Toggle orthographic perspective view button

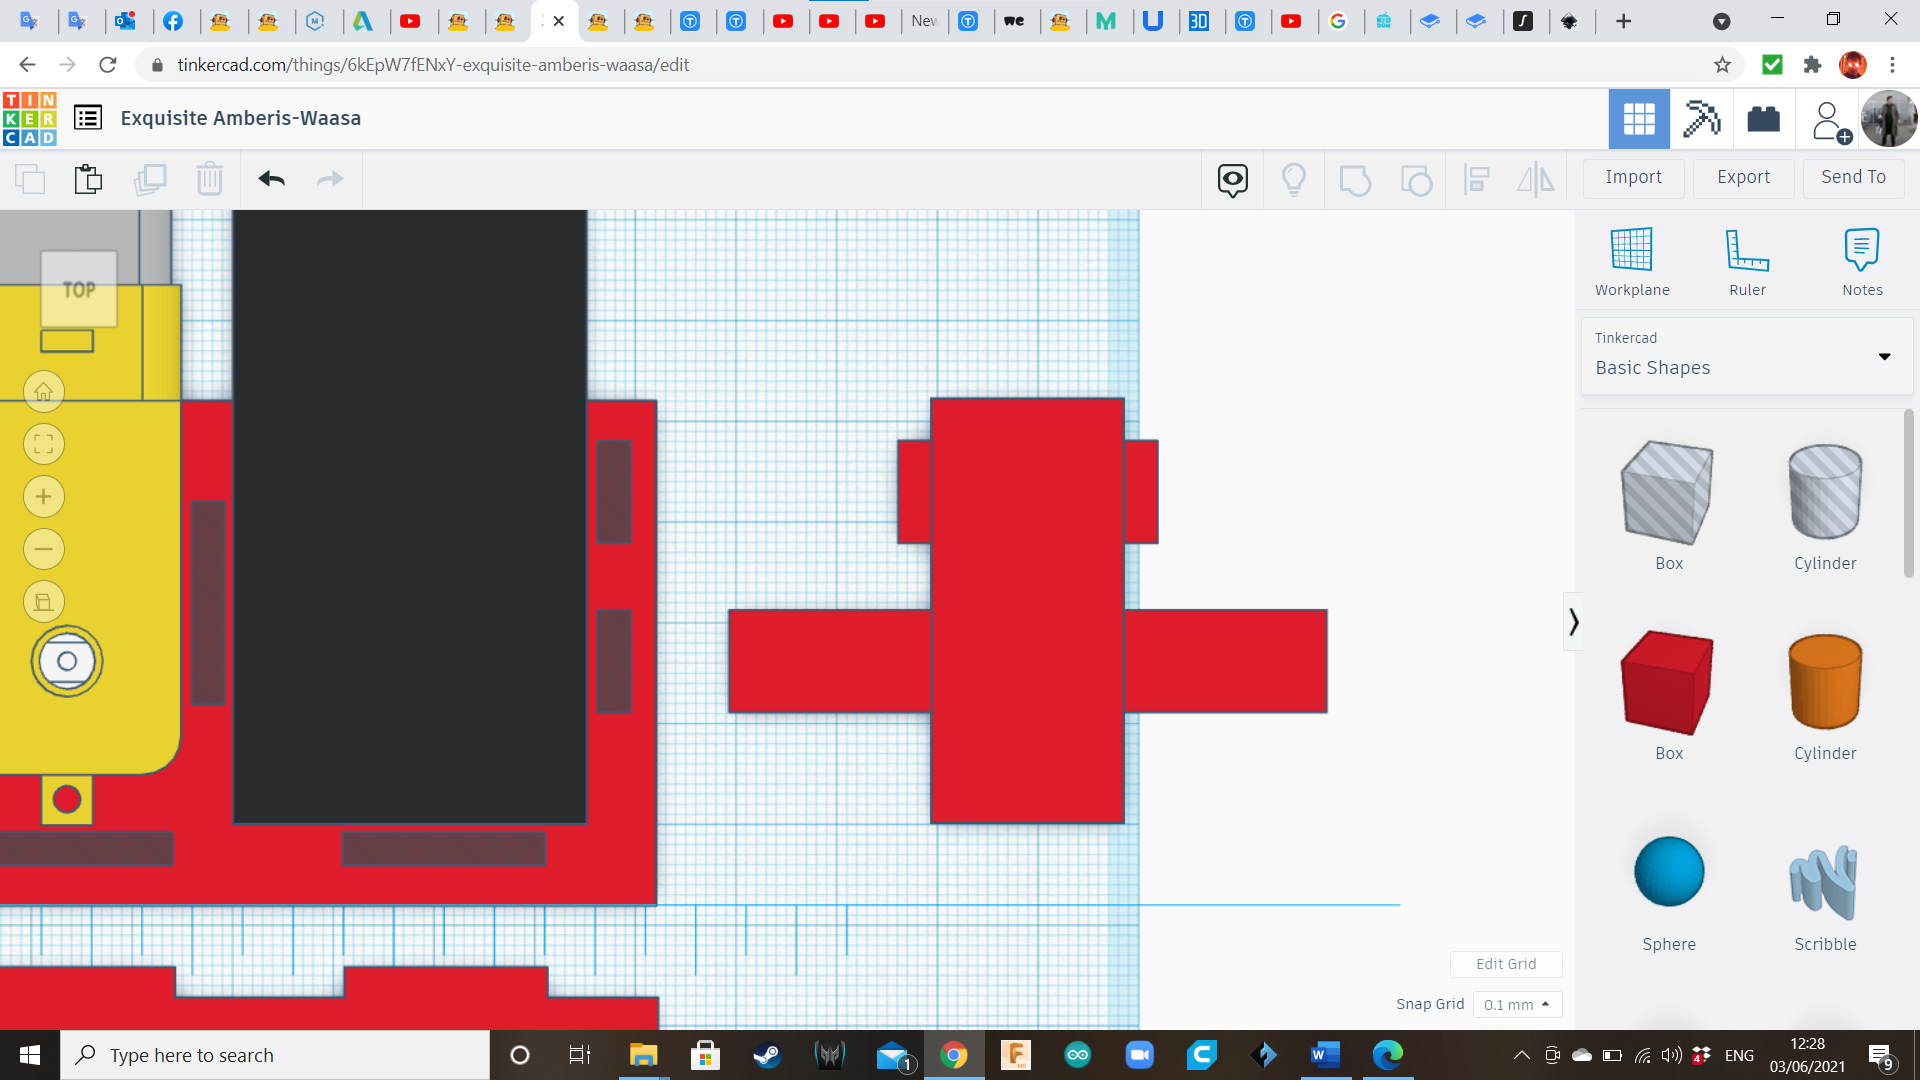coord(44,602)
